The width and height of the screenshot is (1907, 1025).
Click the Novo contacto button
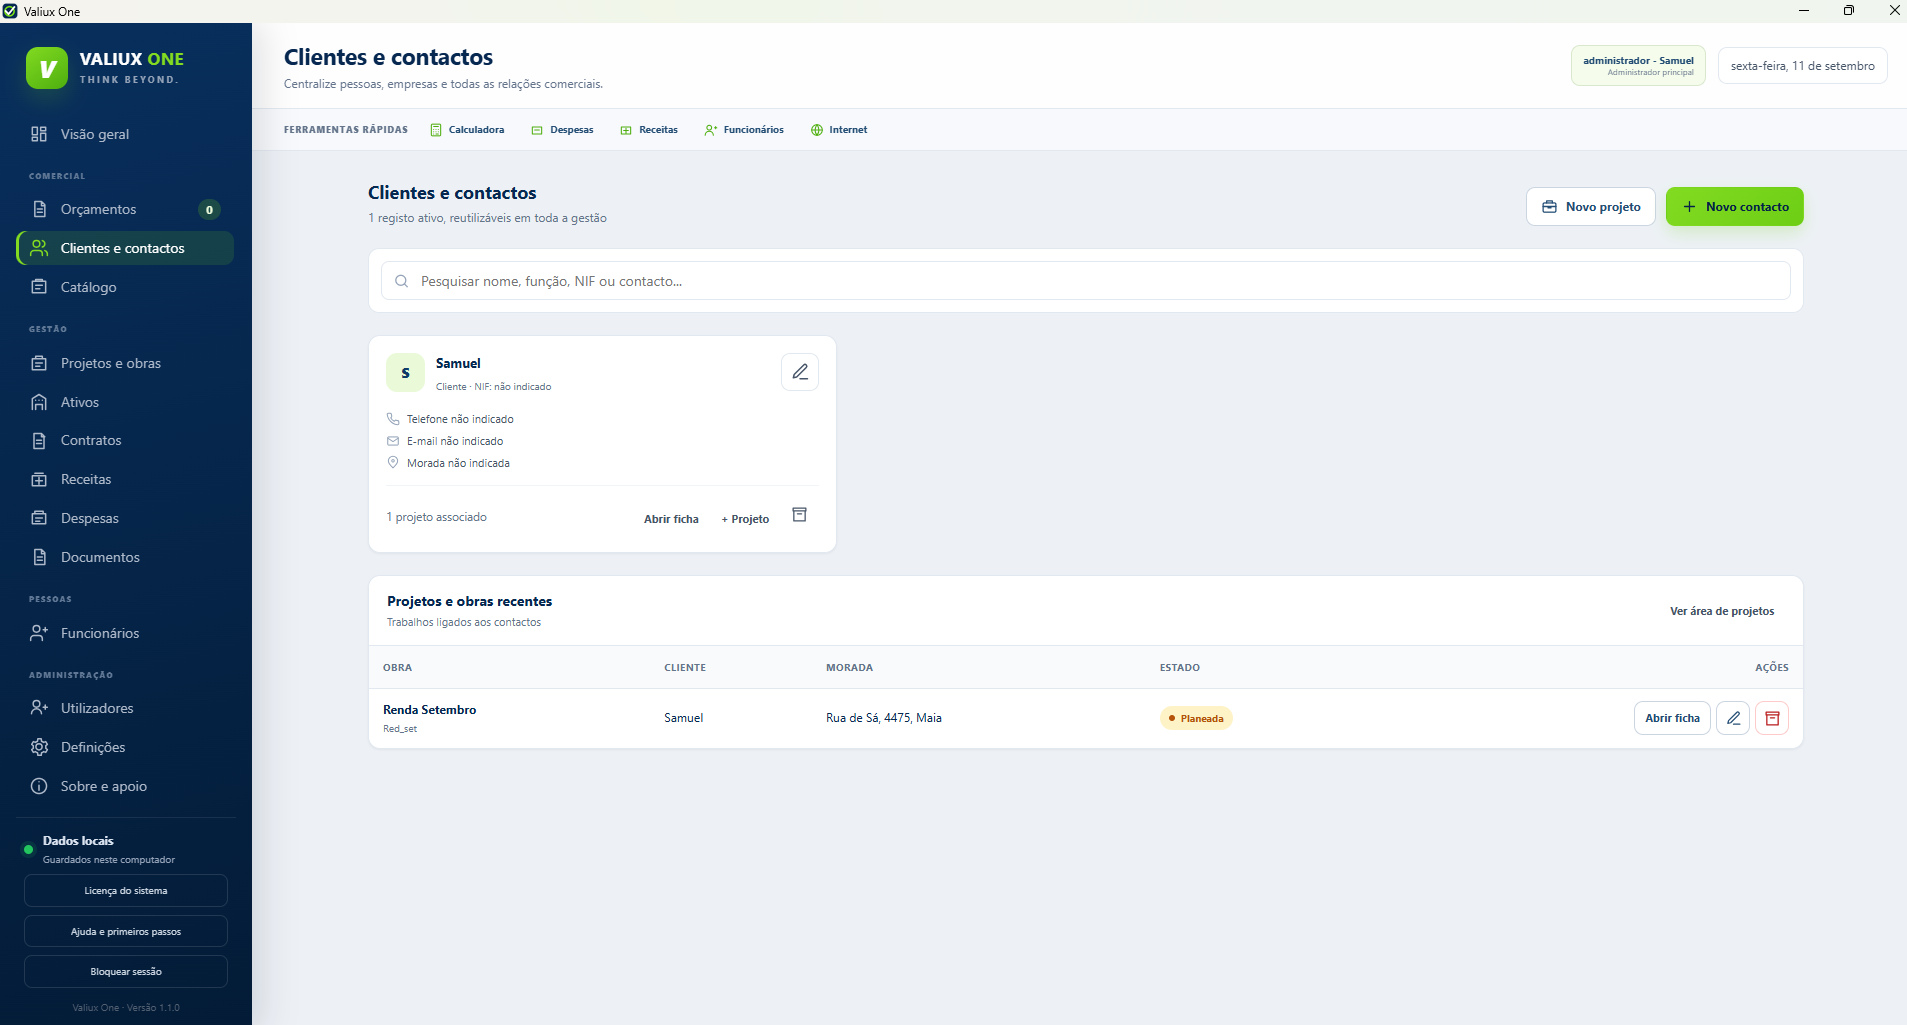point(1734,207)
